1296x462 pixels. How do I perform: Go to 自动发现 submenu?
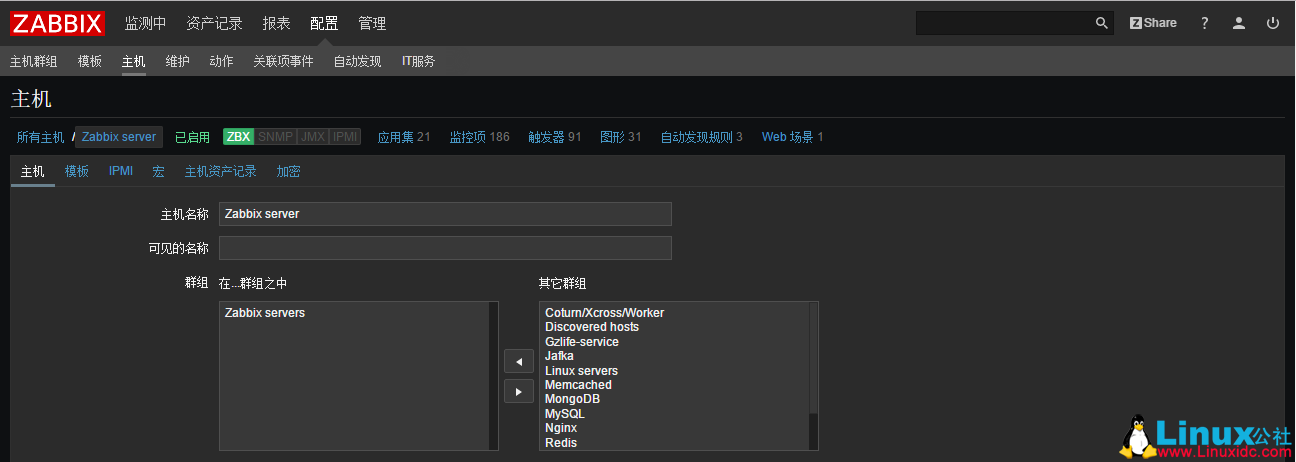[357, 61]
